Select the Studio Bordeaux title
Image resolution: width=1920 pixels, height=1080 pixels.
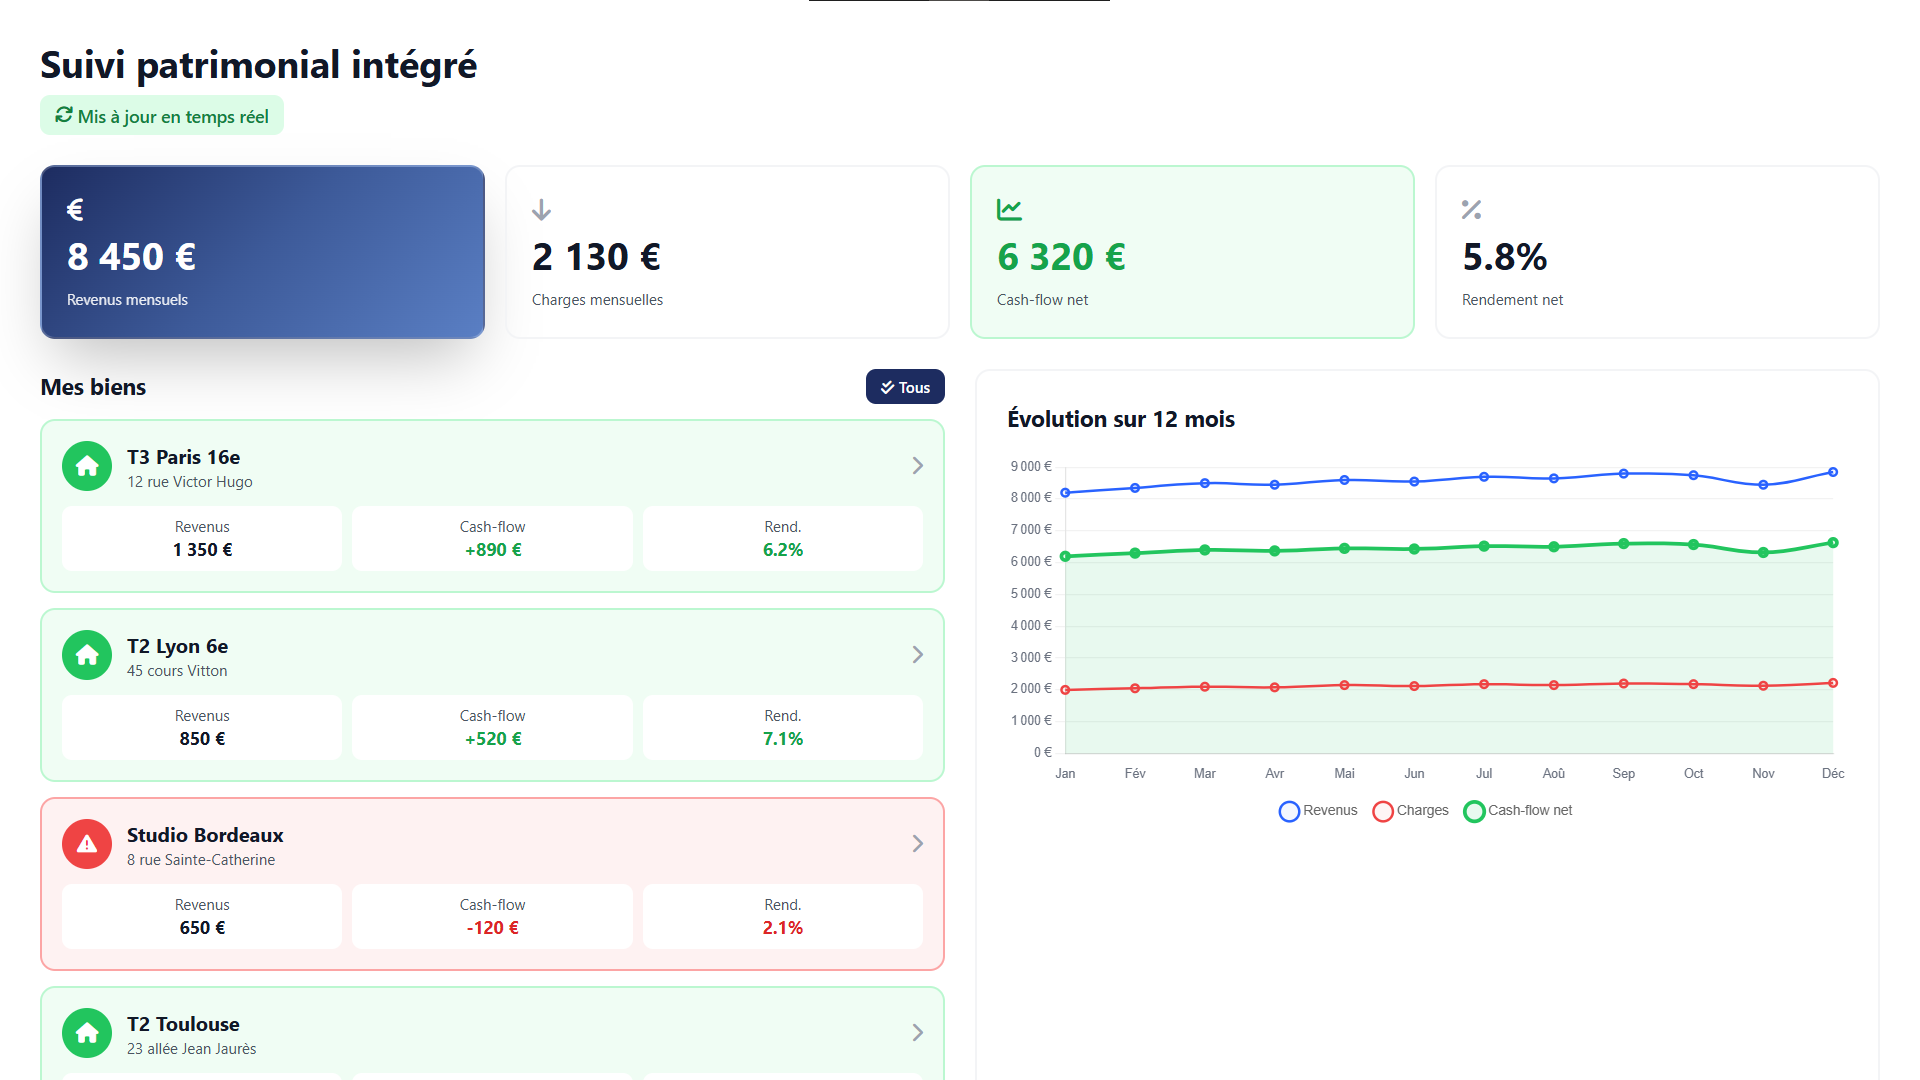205,835
